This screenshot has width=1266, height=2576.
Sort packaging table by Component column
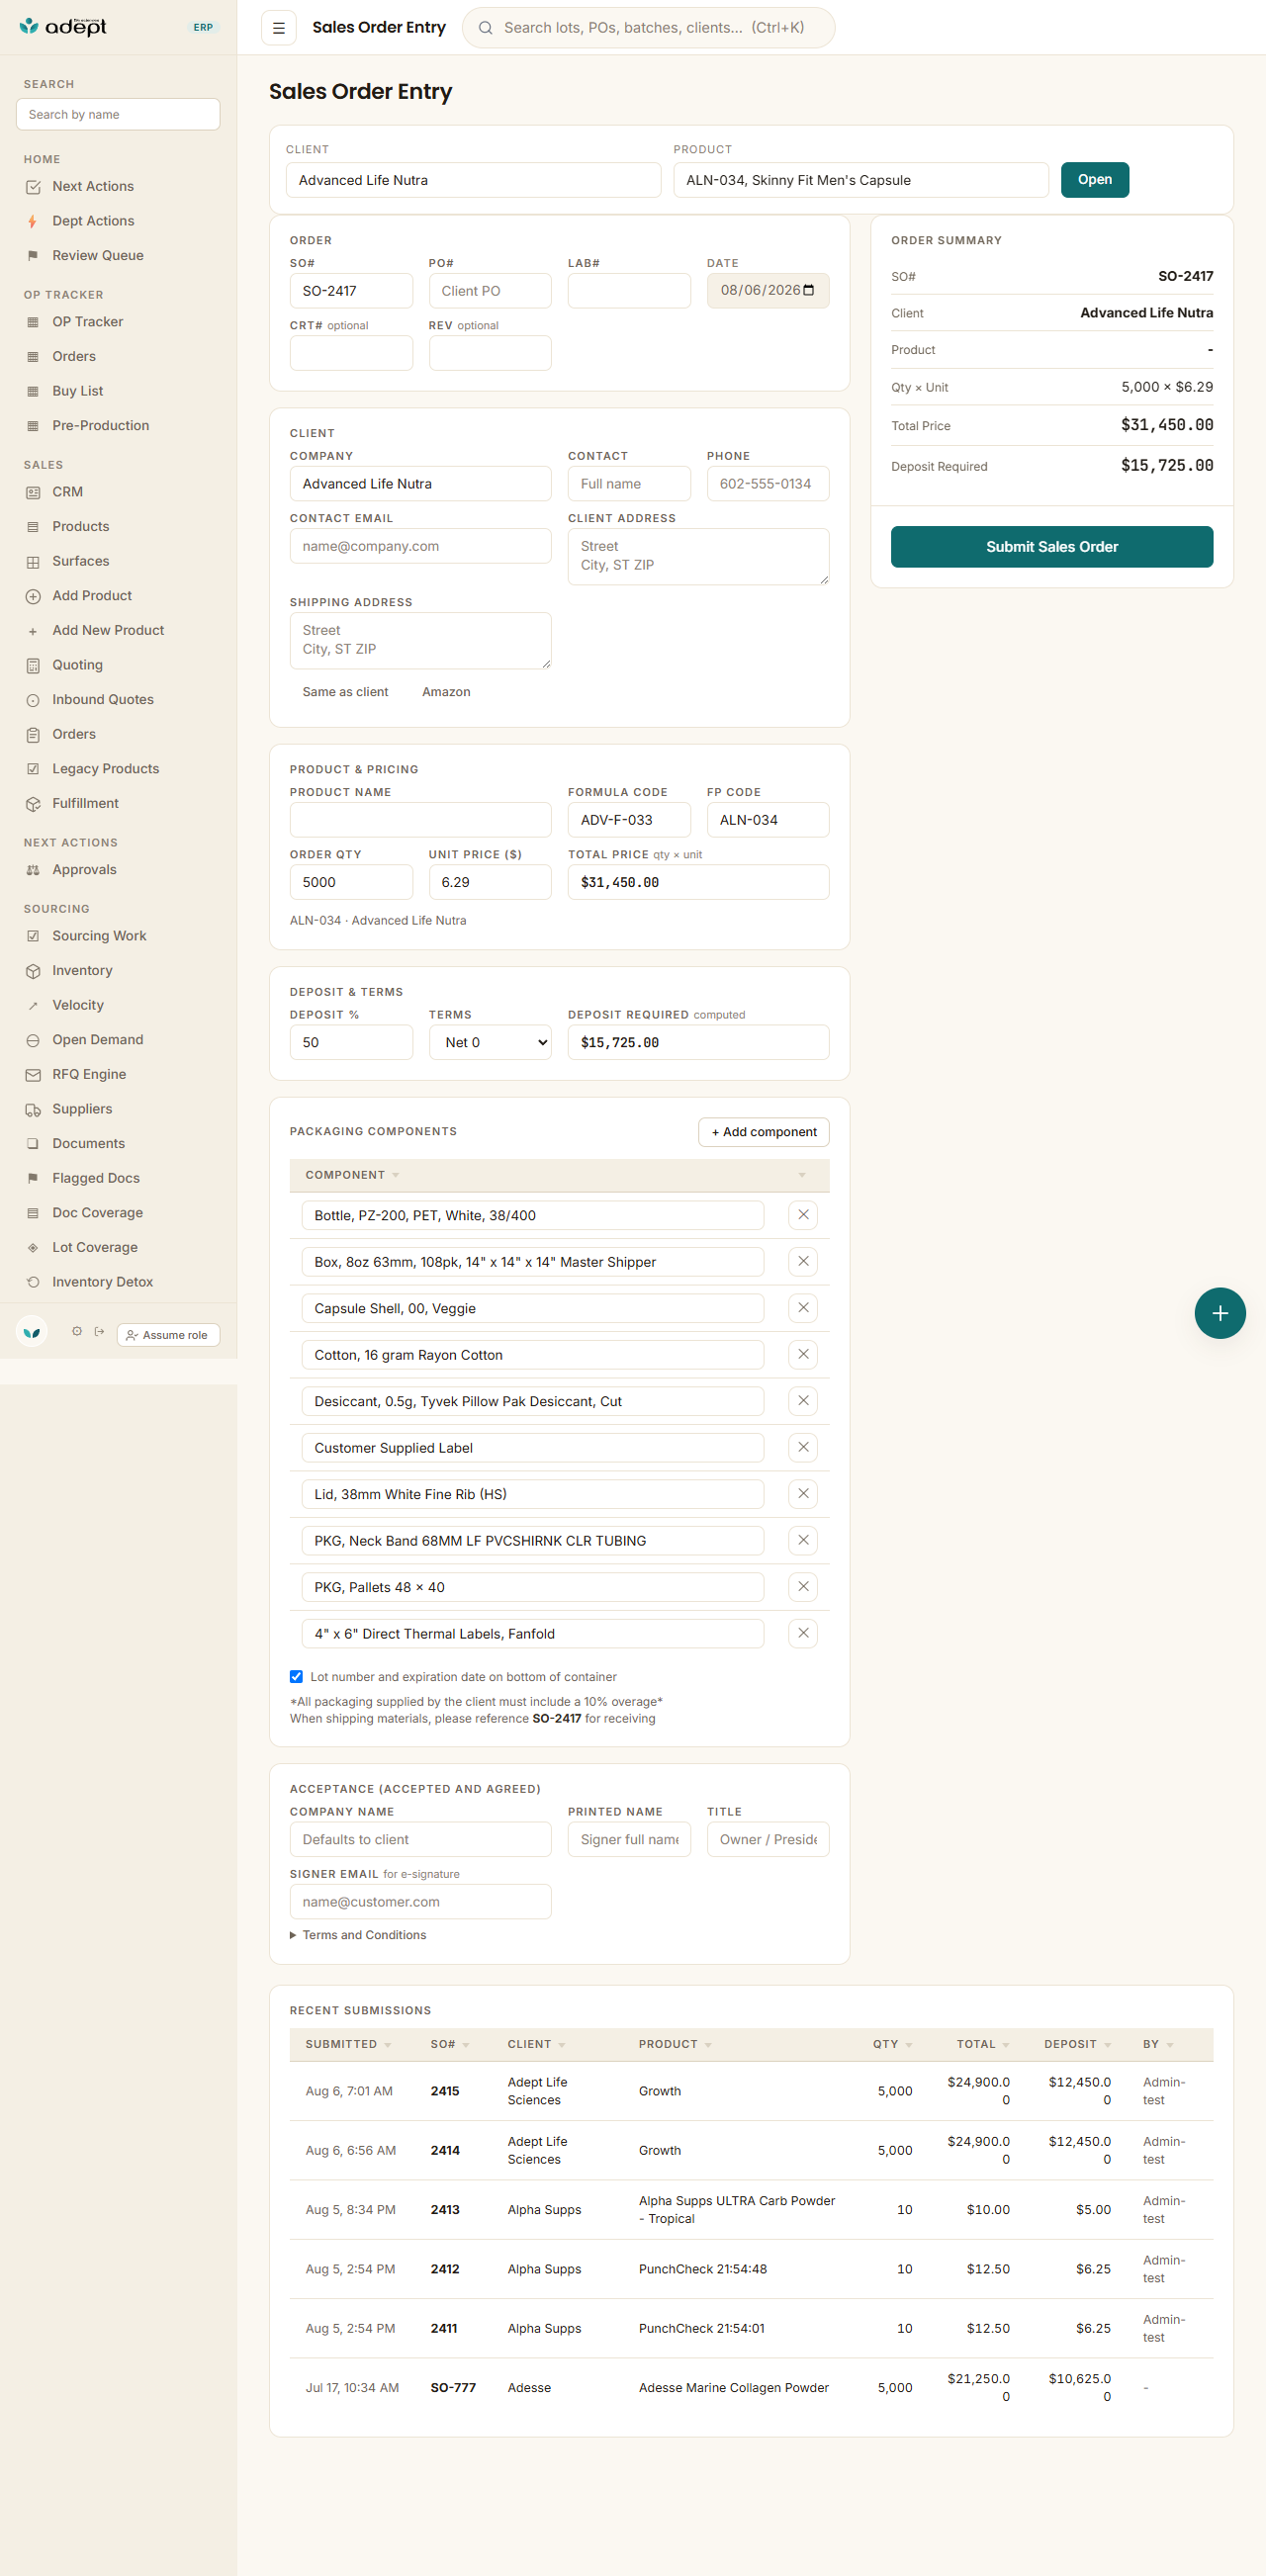point(352,1175)
